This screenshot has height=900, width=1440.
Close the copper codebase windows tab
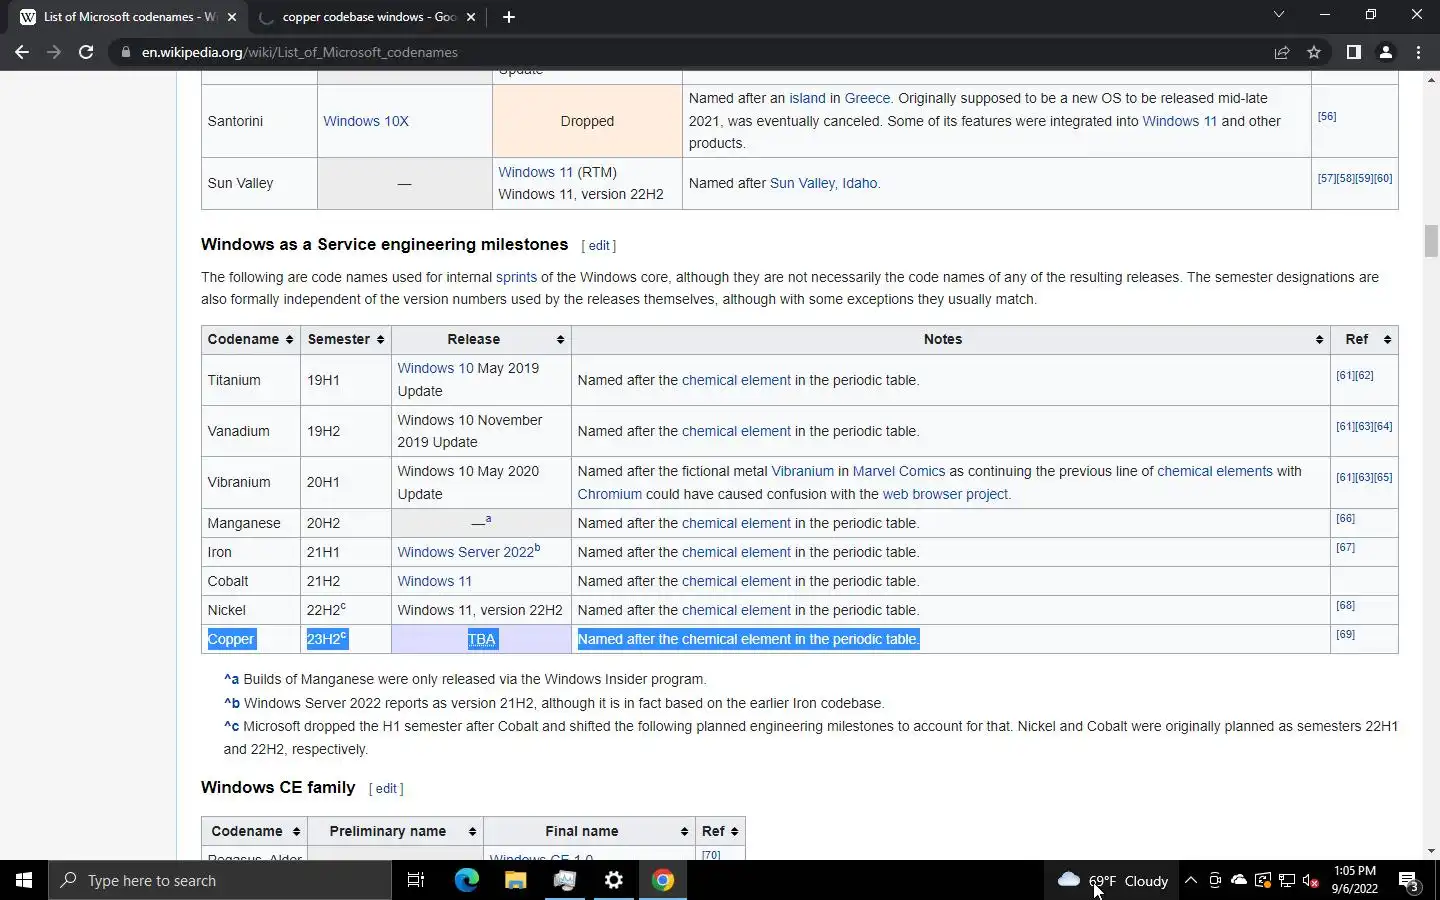click(470, 17)
